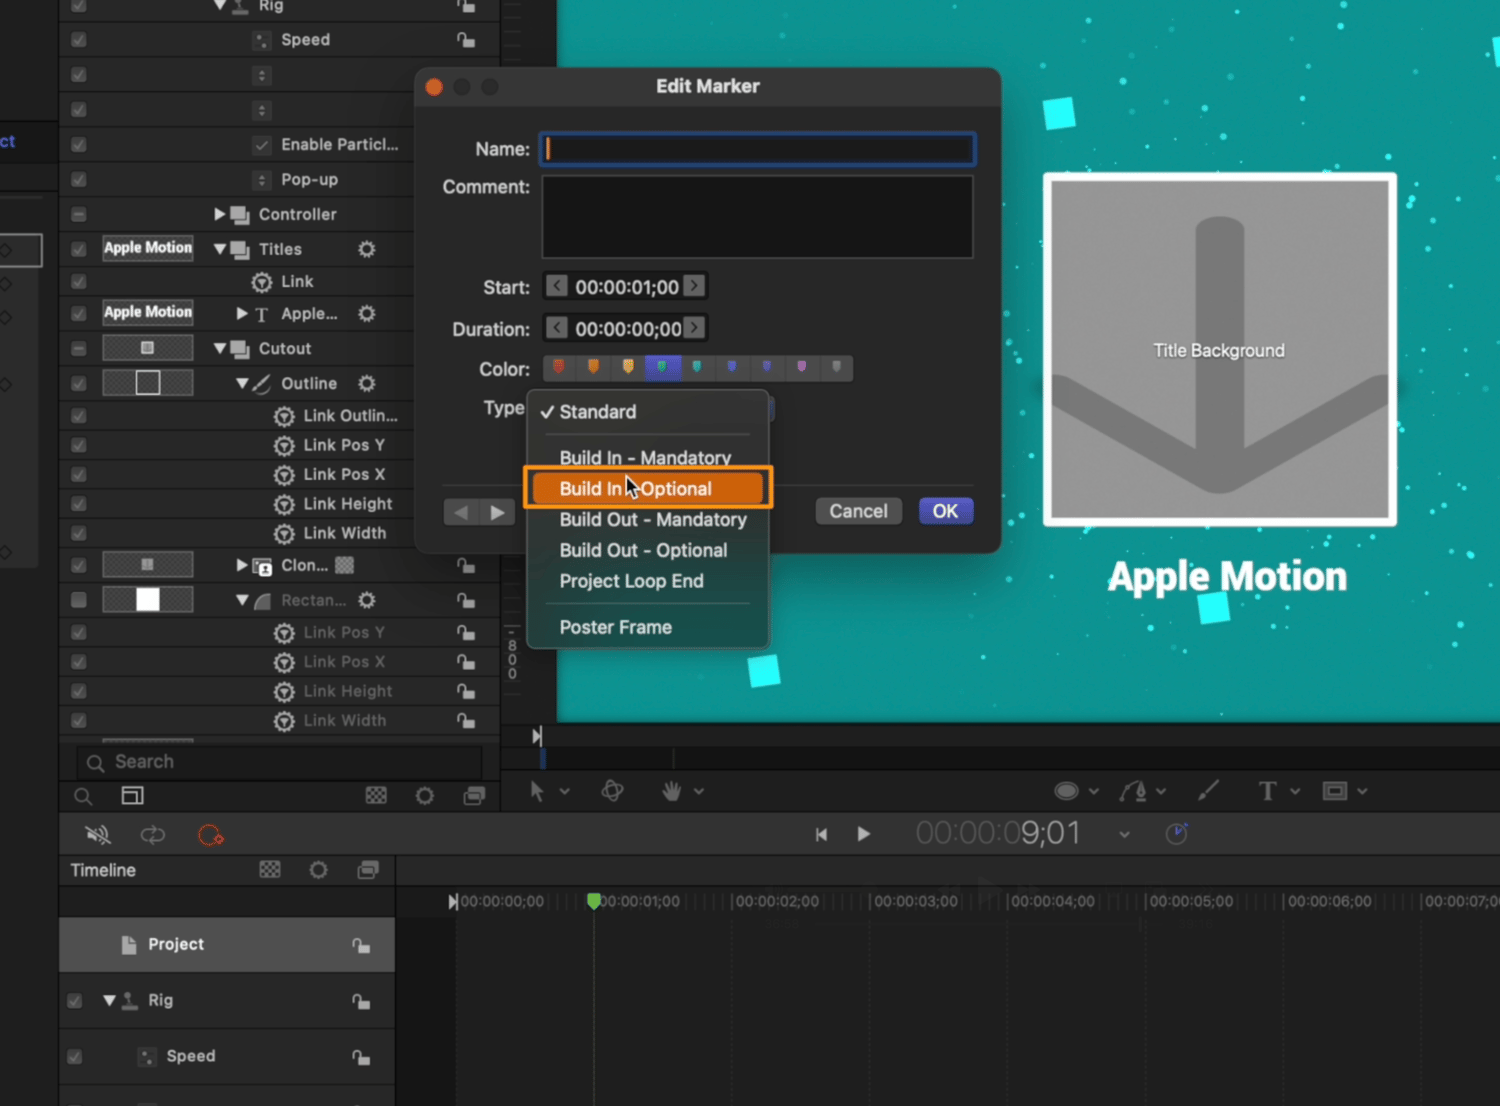Expand the Controller group
Screen dimensions: 1500x1106
pyautogui.click(x=220, y=214)
